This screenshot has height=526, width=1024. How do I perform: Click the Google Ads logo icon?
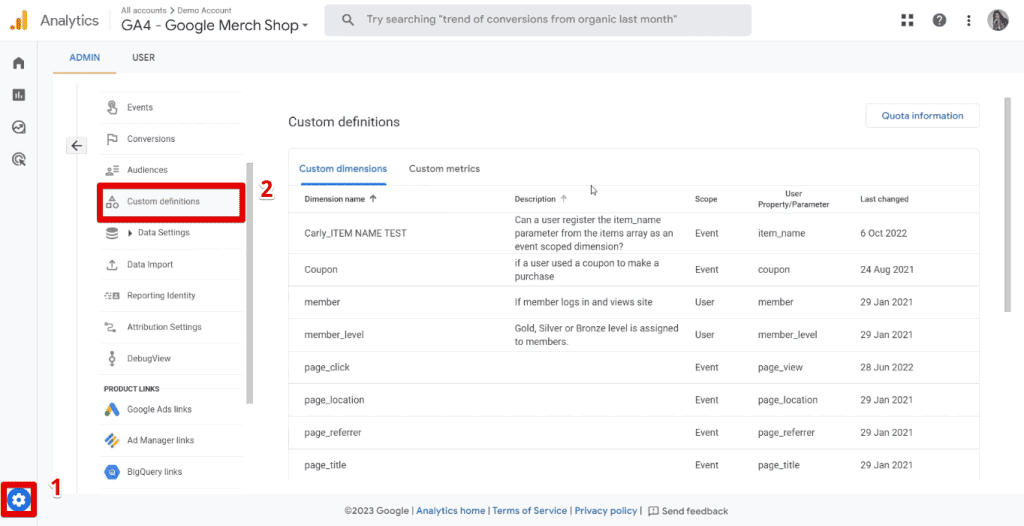point(112,410)
